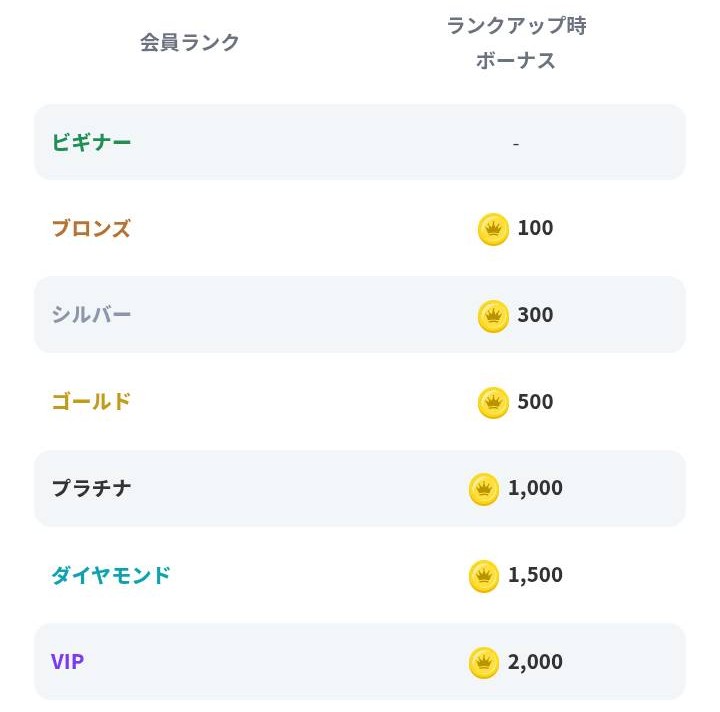Click the coin icon beside 1,000
This screenshot has height=712, width=720.
click(x=484, y=489)
